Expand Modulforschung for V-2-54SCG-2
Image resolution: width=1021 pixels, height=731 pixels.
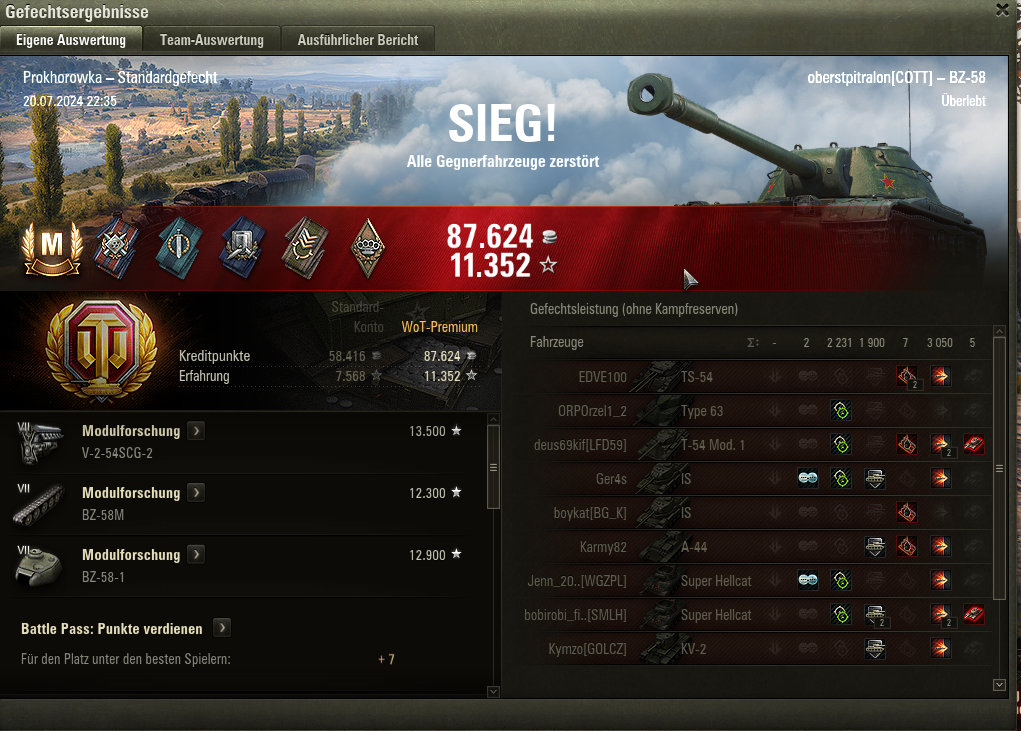196,431
